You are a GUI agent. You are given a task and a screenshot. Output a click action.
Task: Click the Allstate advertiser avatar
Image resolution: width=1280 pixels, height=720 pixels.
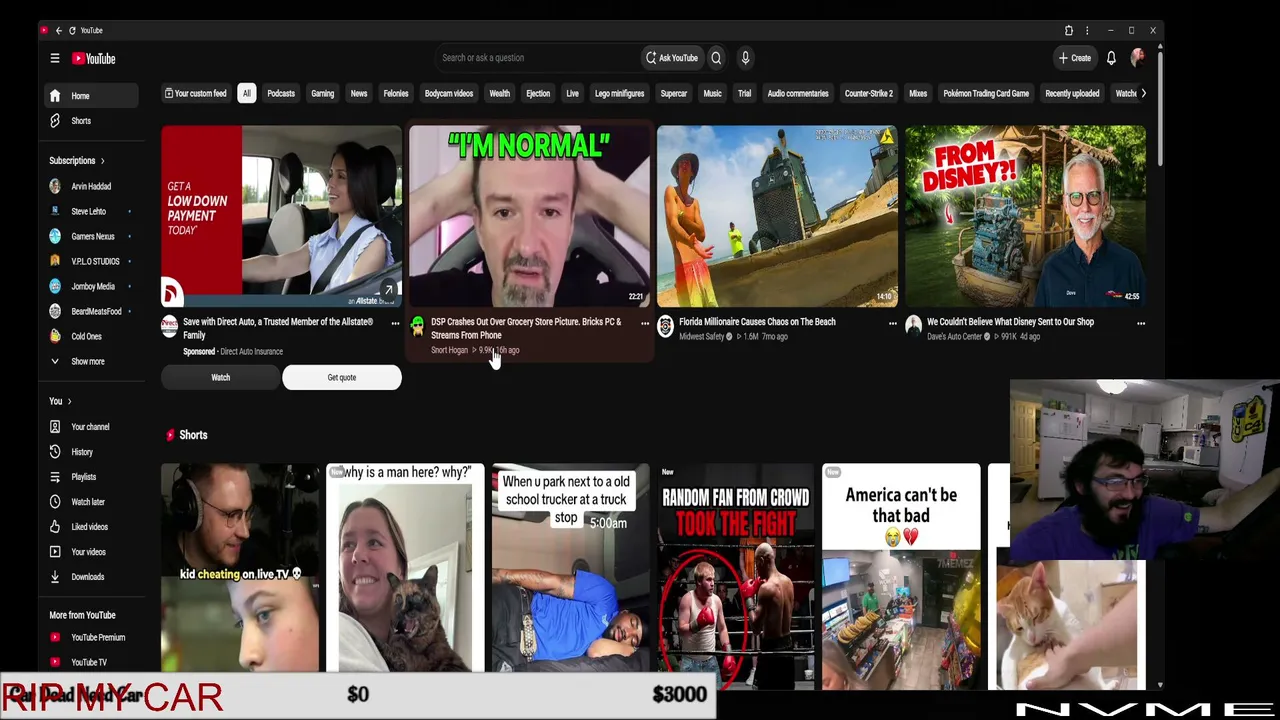click(x=169, y=326)
